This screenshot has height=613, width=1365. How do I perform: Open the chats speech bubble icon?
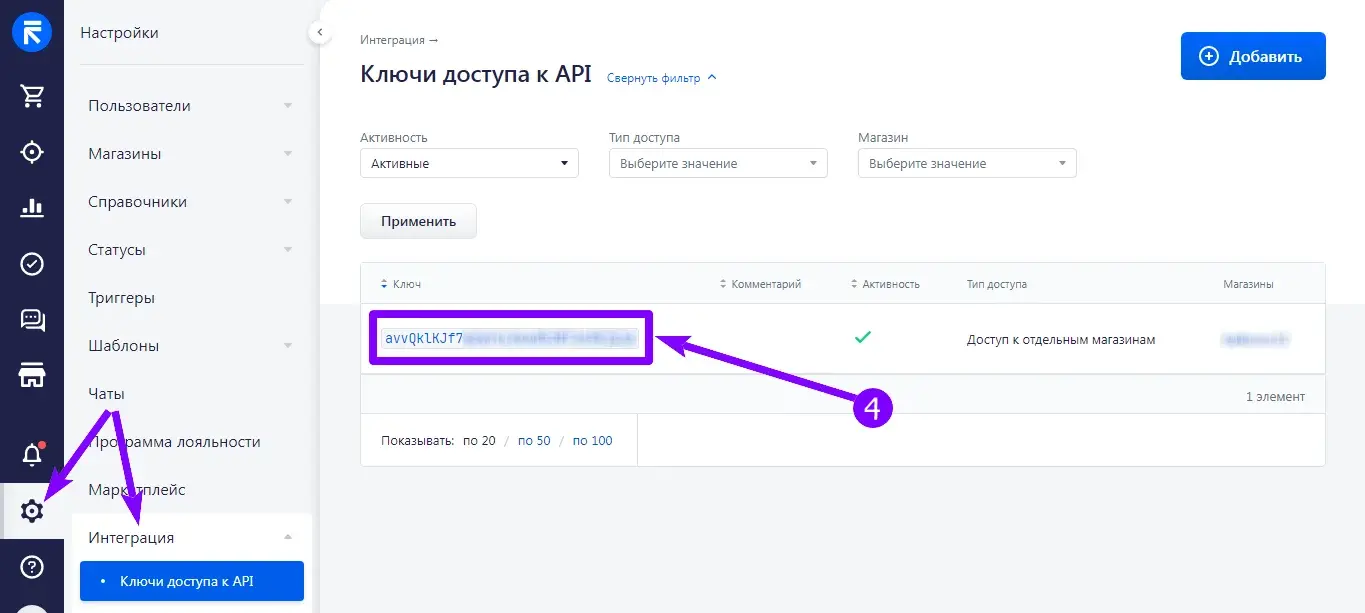point(32,320)
